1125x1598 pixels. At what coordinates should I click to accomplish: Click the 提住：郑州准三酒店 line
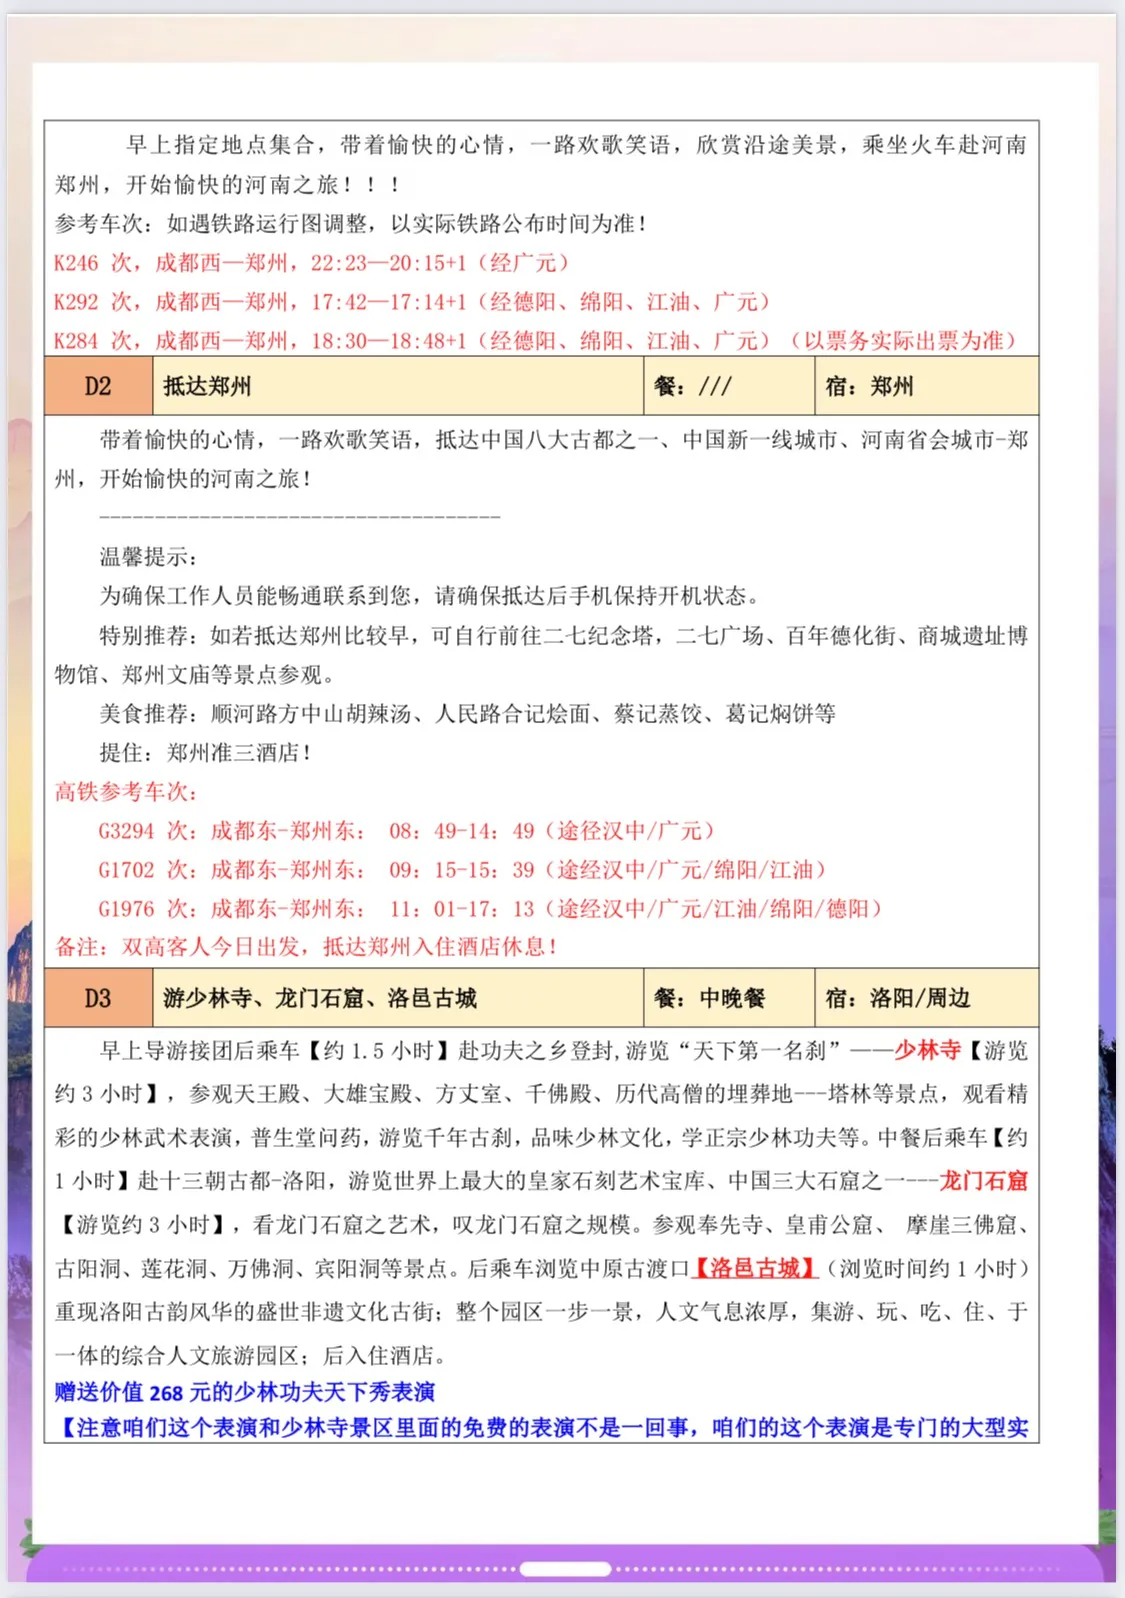[205, 753]
